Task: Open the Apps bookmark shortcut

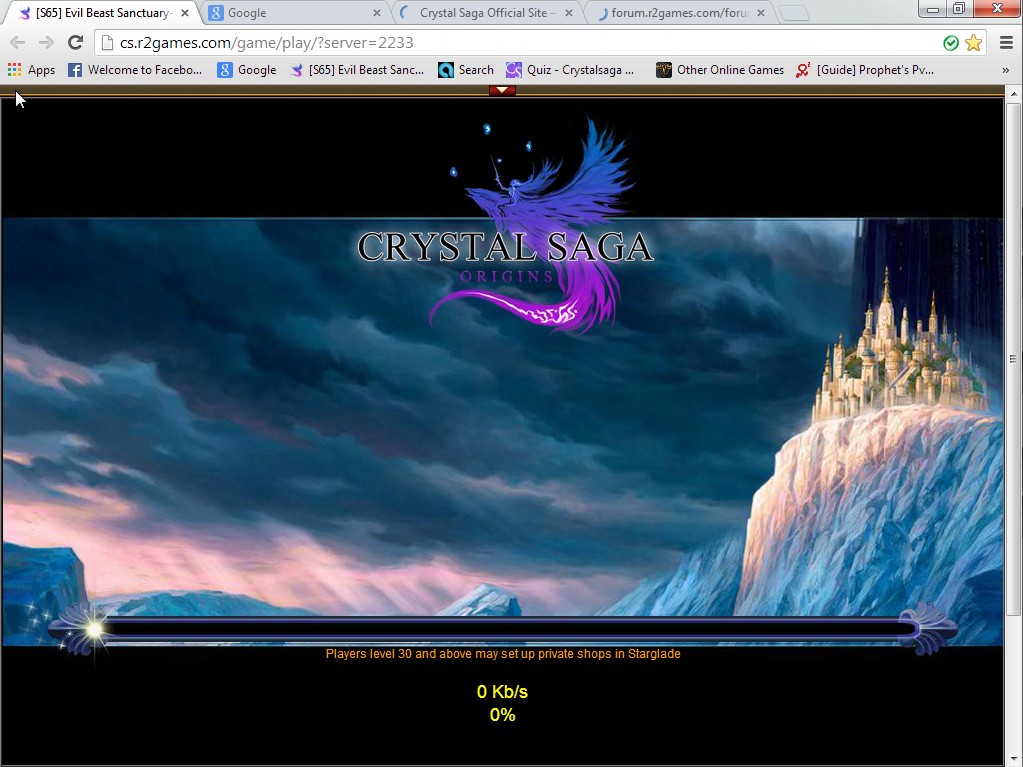Action: click(31, 70)
